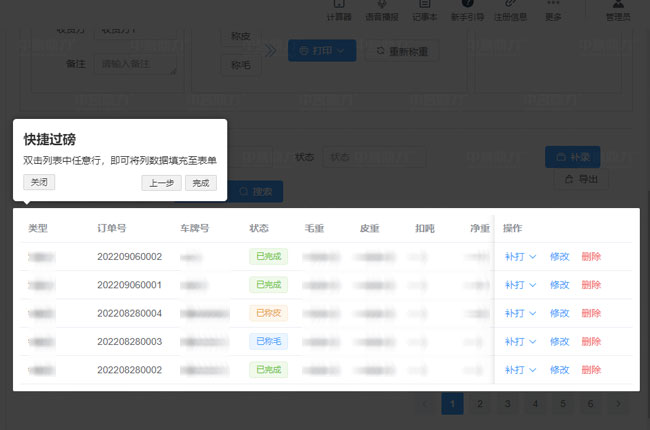Image resolution: width=650 pixels, height=430 pixels.
Task: Click the 导出 export button
Action: tap(580, 180)
